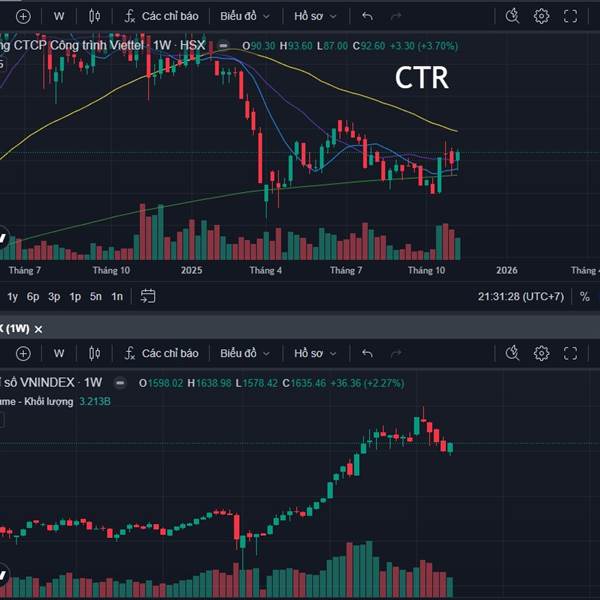Select 3p time range
600x600 pixels.
tap(54, 297)
